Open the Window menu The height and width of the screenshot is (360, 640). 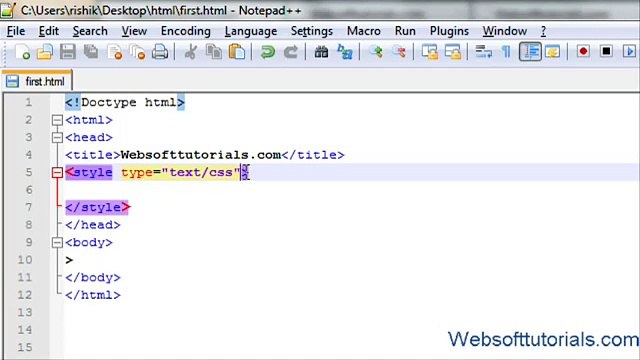(x=504, y=31)
